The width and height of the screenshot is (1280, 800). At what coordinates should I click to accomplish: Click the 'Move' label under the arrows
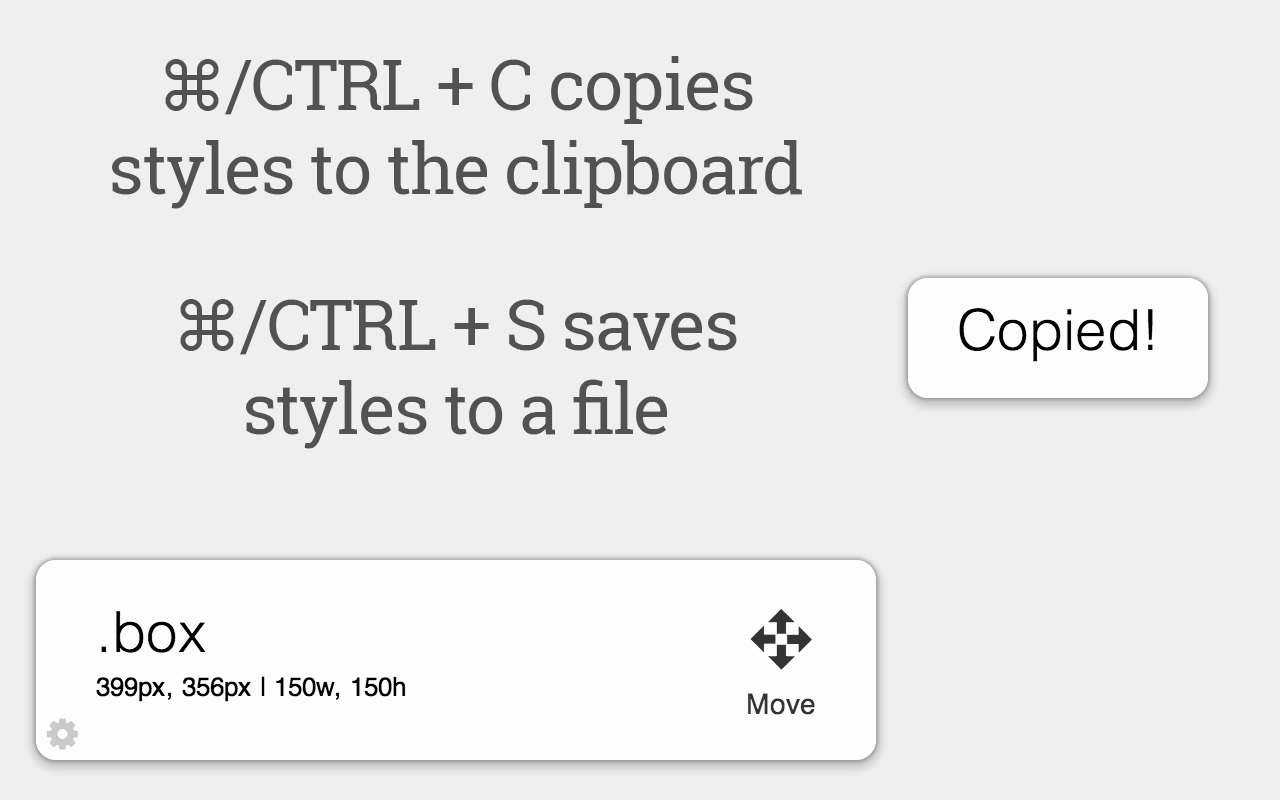(780, 704)
